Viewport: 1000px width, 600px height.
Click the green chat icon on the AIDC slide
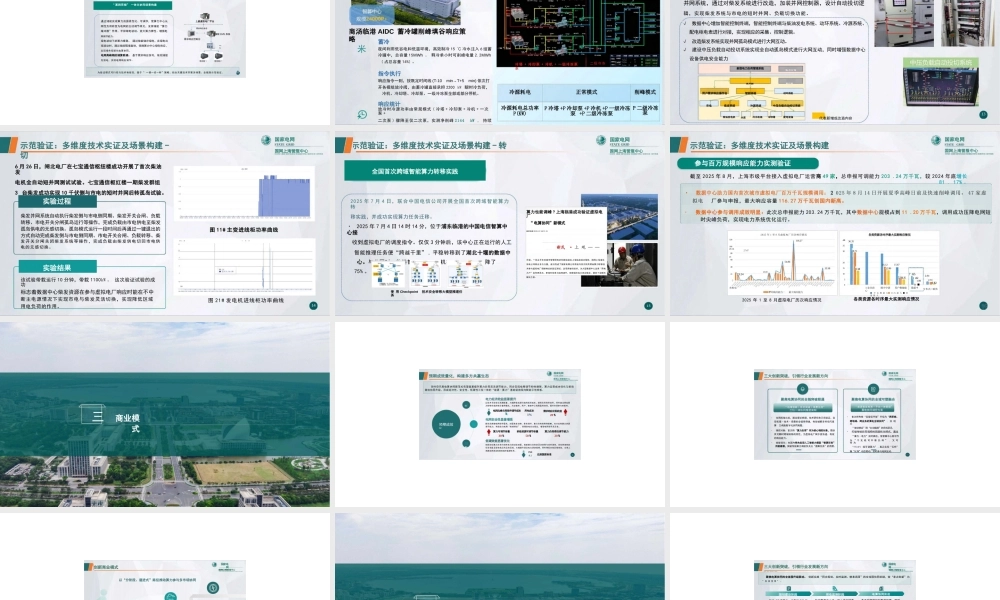coord(362,115)
